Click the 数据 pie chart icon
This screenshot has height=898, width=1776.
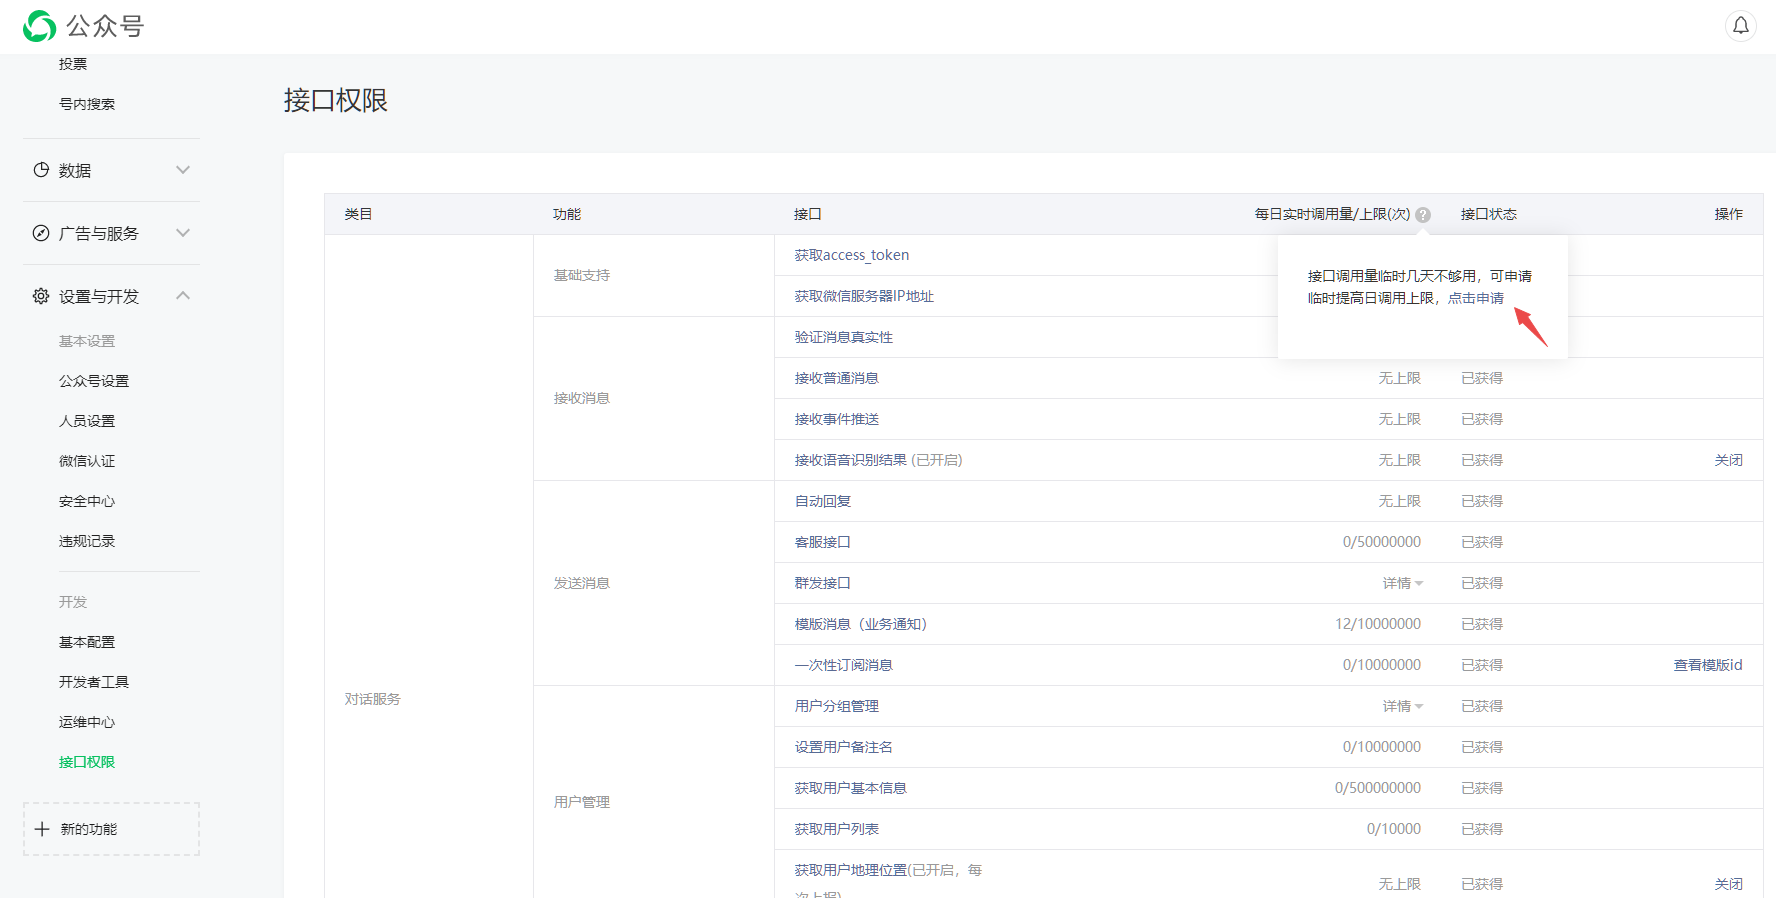click(41, 170)
